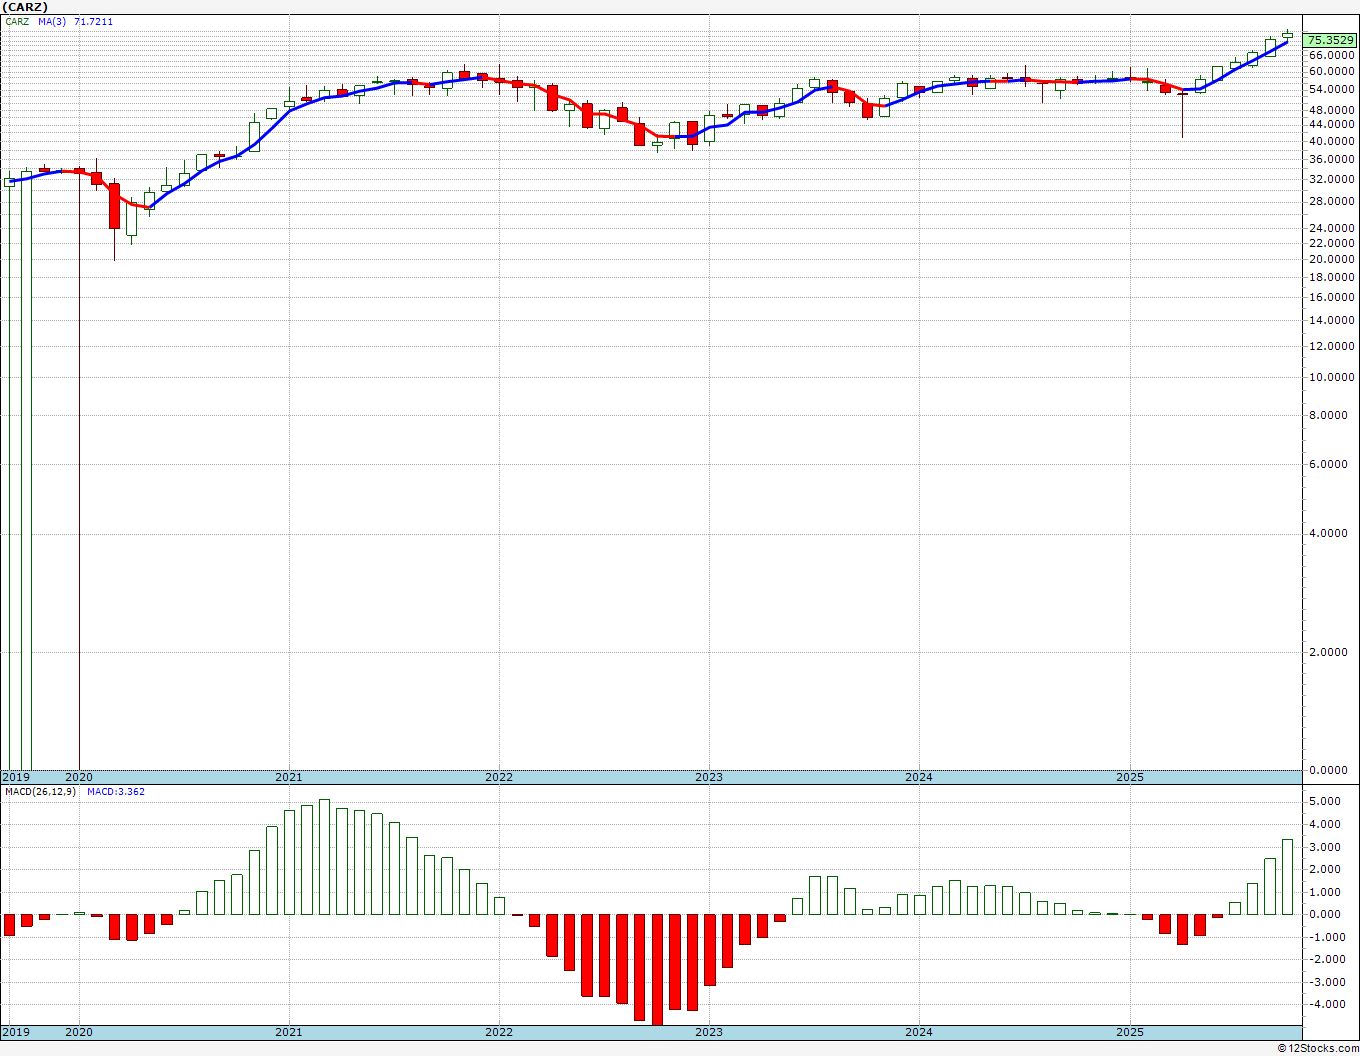
Task: Click the (CARZ) ticker title
Action: point(26,6)
